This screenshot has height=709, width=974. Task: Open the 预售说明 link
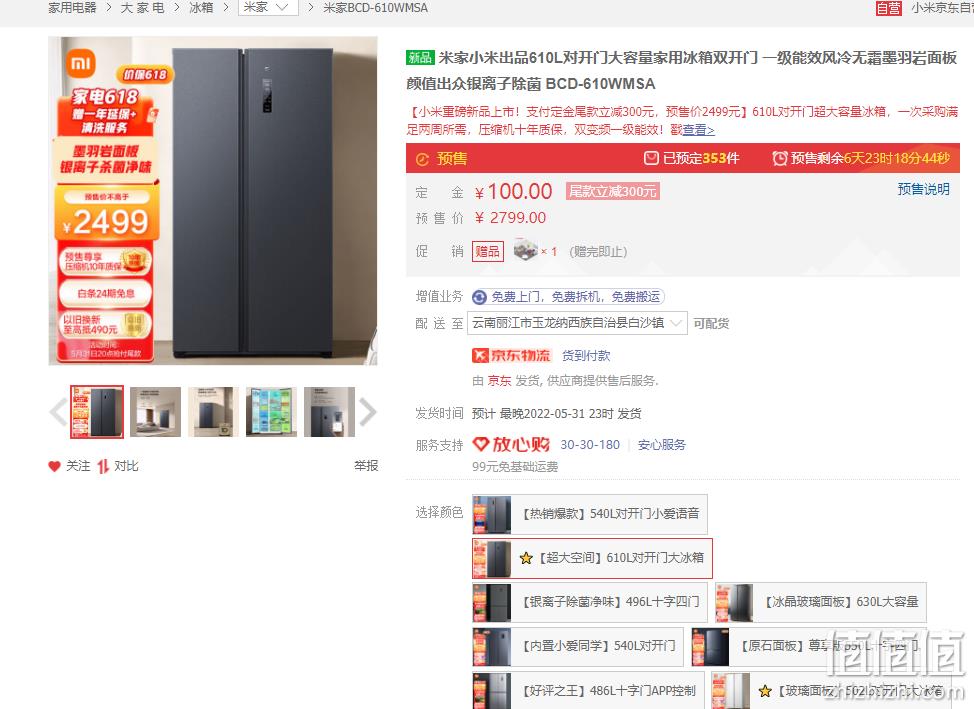(x=923, y=189)
